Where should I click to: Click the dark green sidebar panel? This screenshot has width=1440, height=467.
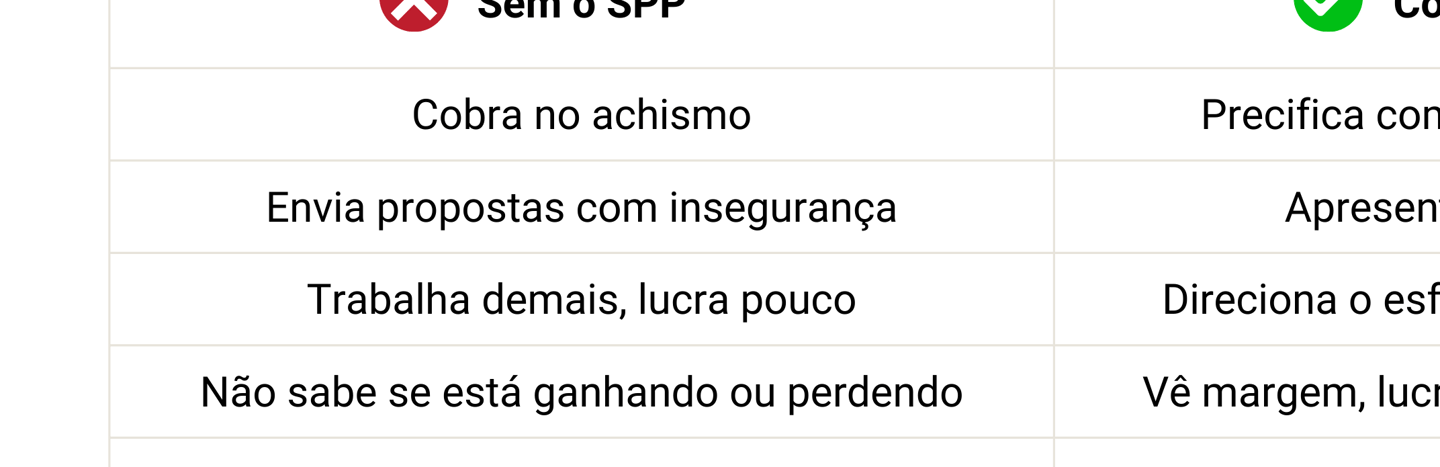click(x=53, y=233)
